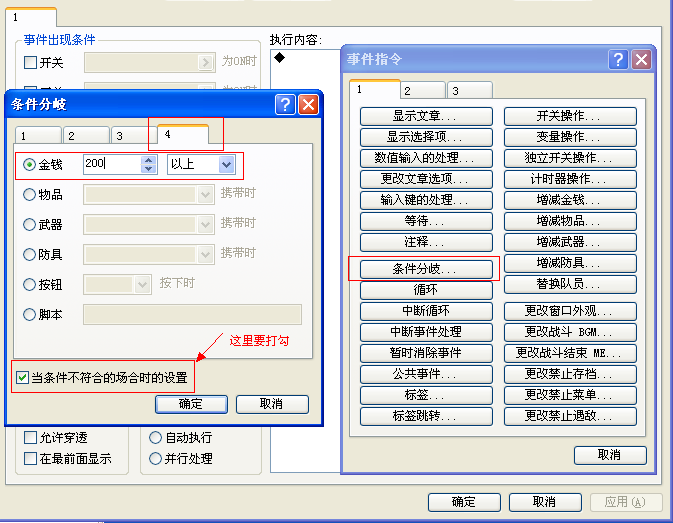Select 自动执行 trigger radio
673x523 pixels.
tap(155, 438)
